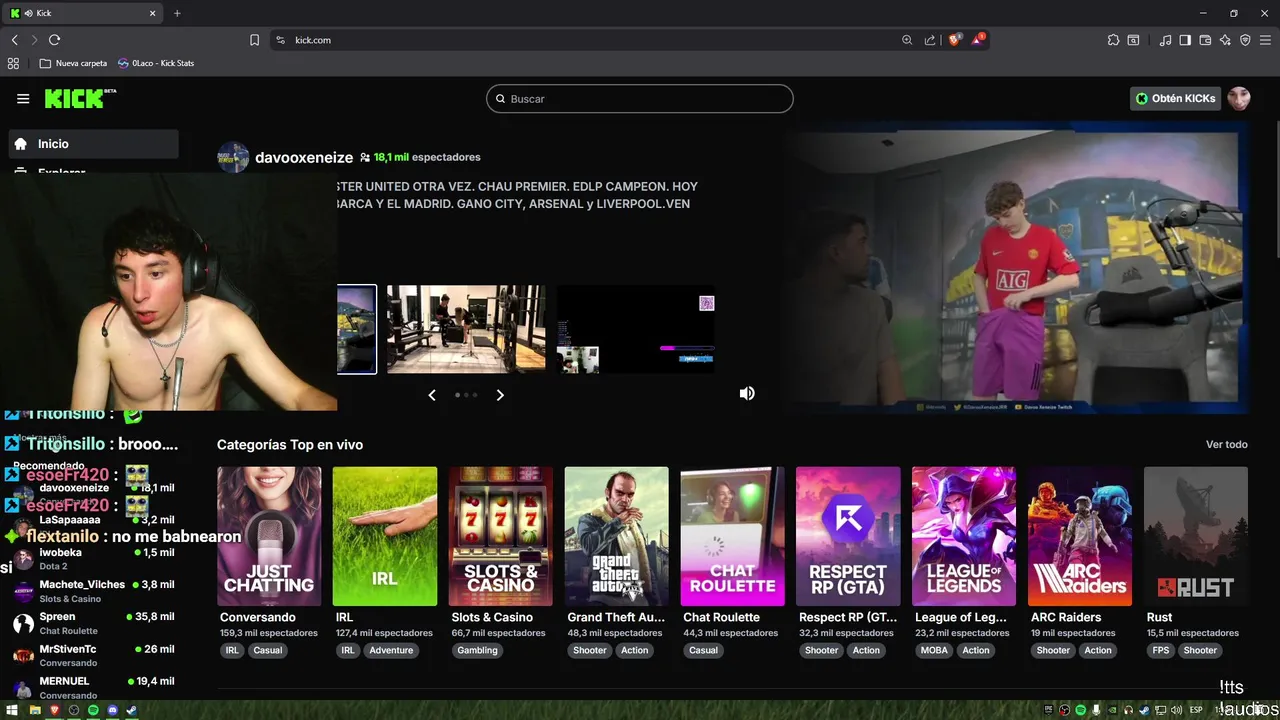The image size is (1280, 720).
Task: Open davooxeneize channel name link
Action: click(x=304, y=157)
